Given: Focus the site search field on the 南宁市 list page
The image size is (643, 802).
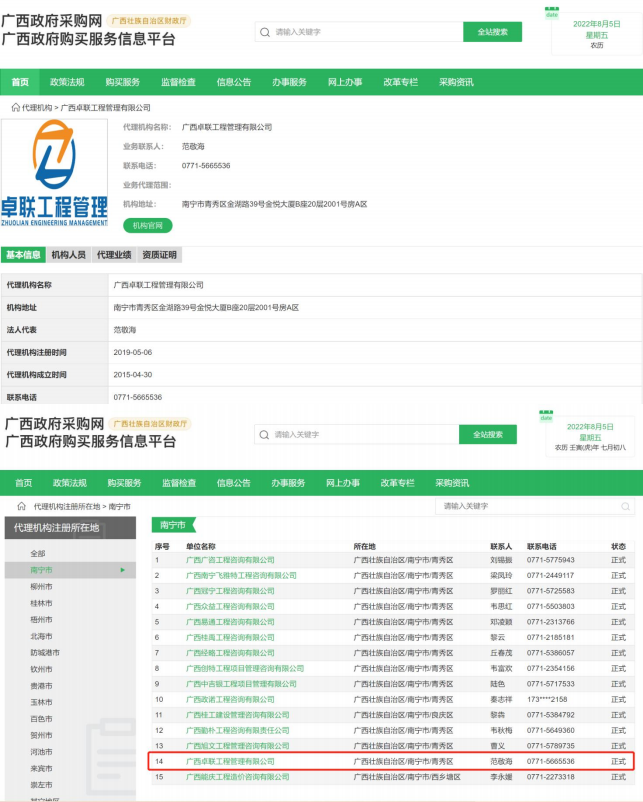Looking at the screenshot, I should tap(357, 434).
